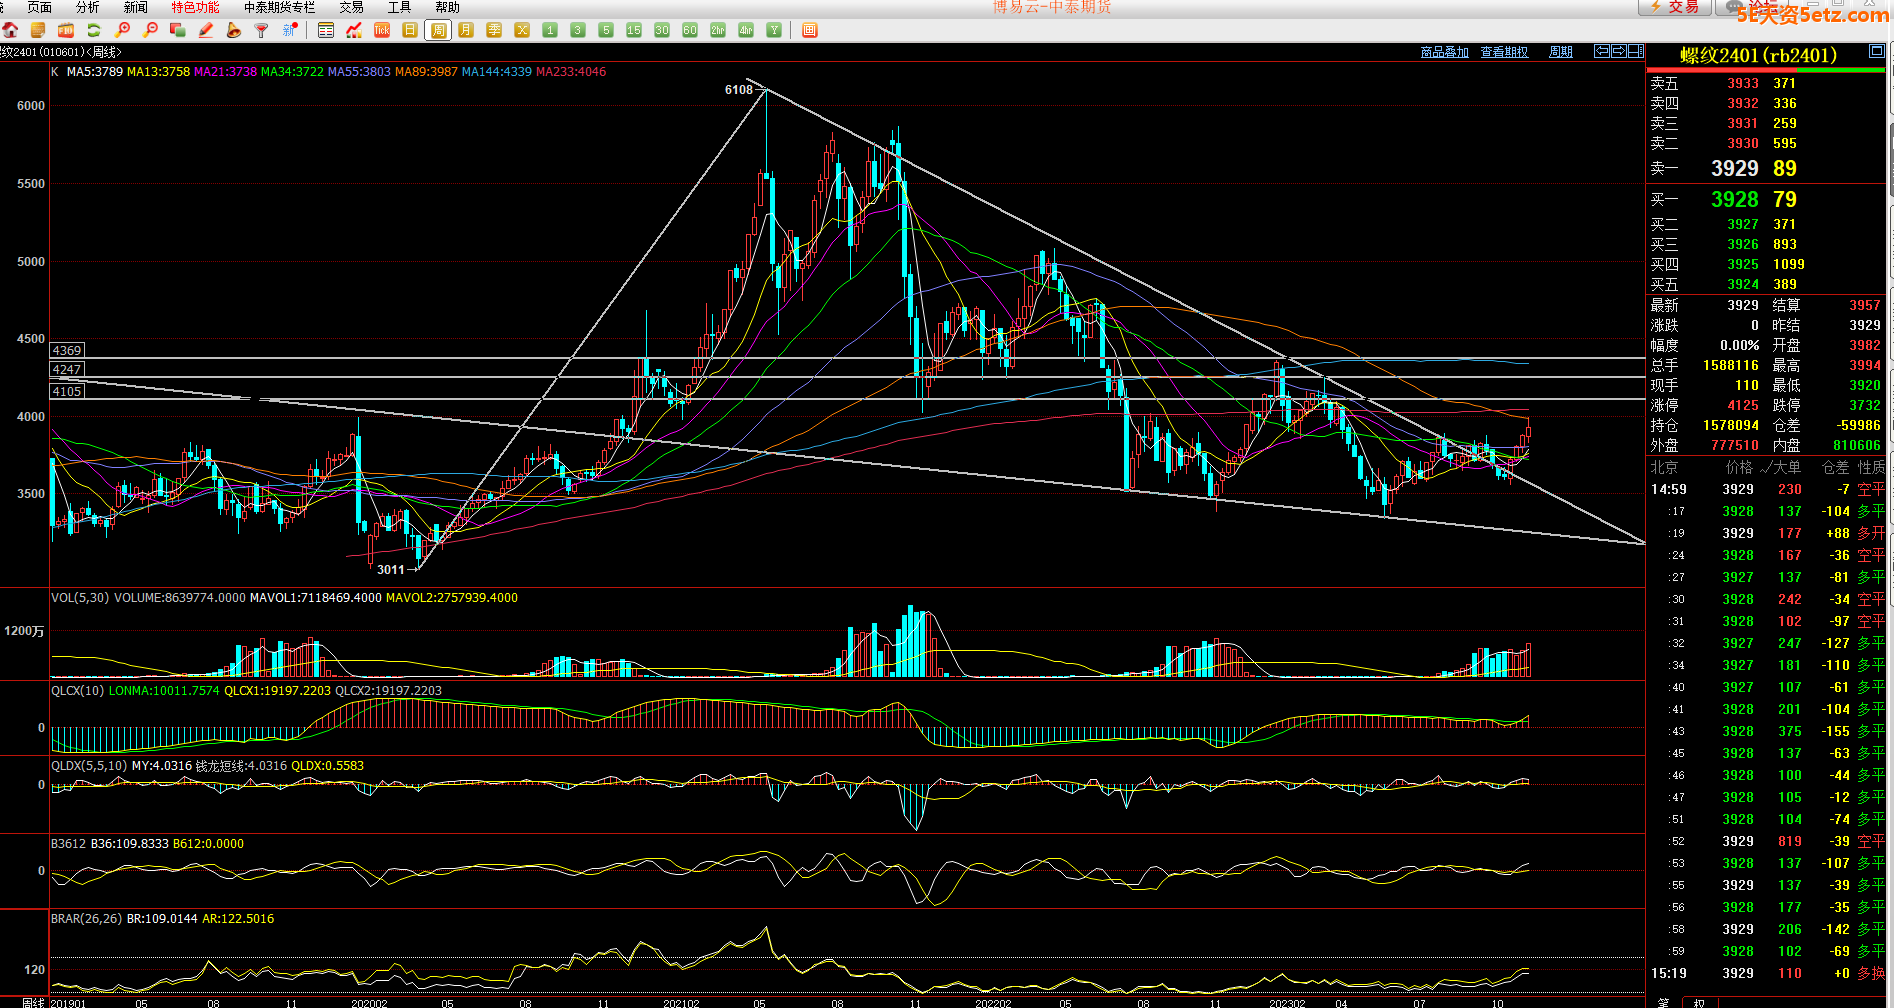Open the quote list table icon
This screenshot has width=1894, height=1008.
pyautogui.click(x=326, y=30)
